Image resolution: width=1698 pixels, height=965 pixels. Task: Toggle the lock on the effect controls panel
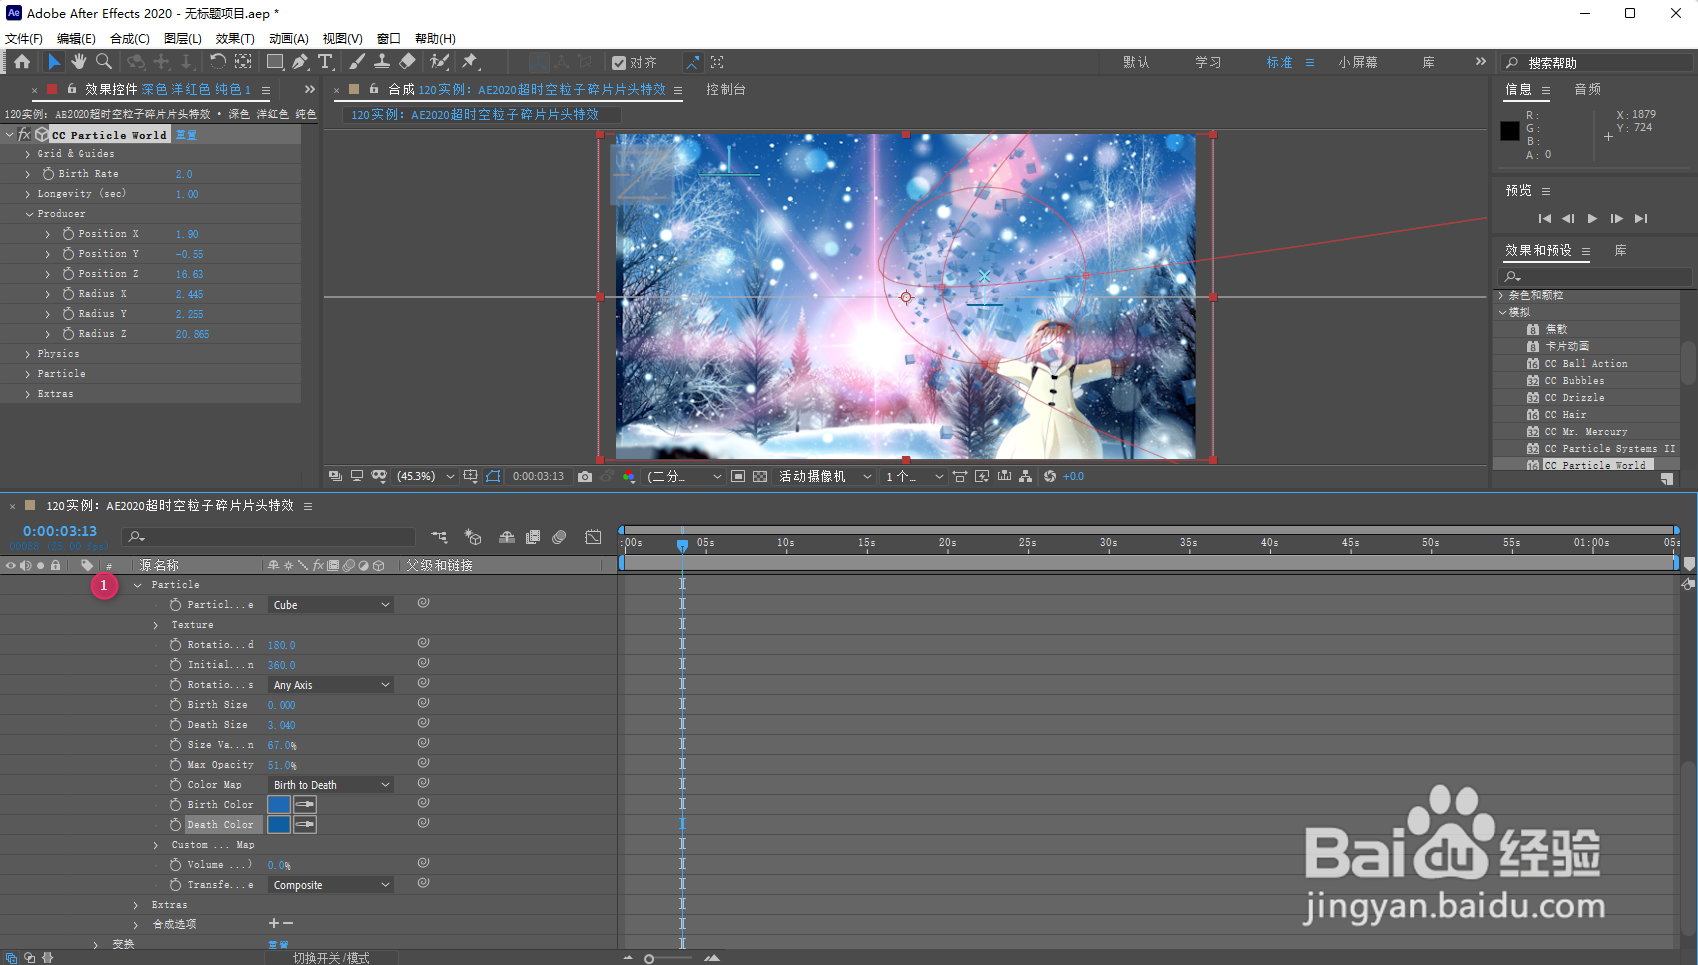tap(71, 89)
